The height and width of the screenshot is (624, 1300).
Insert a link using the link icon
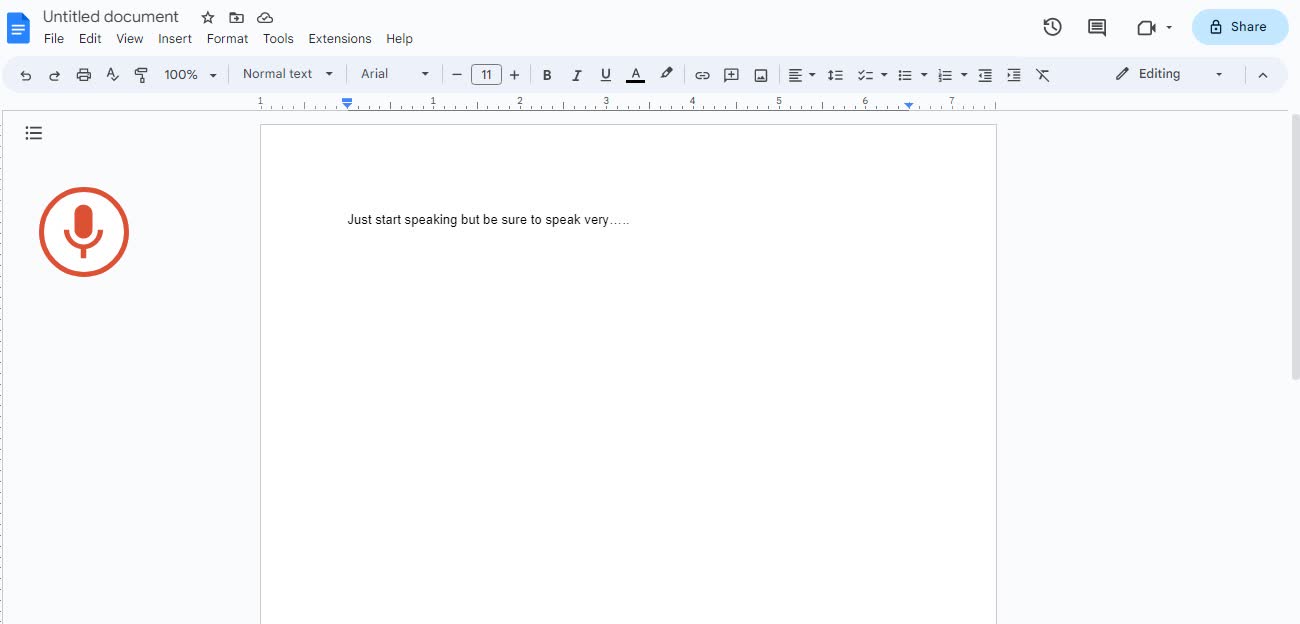coord(702,74)
